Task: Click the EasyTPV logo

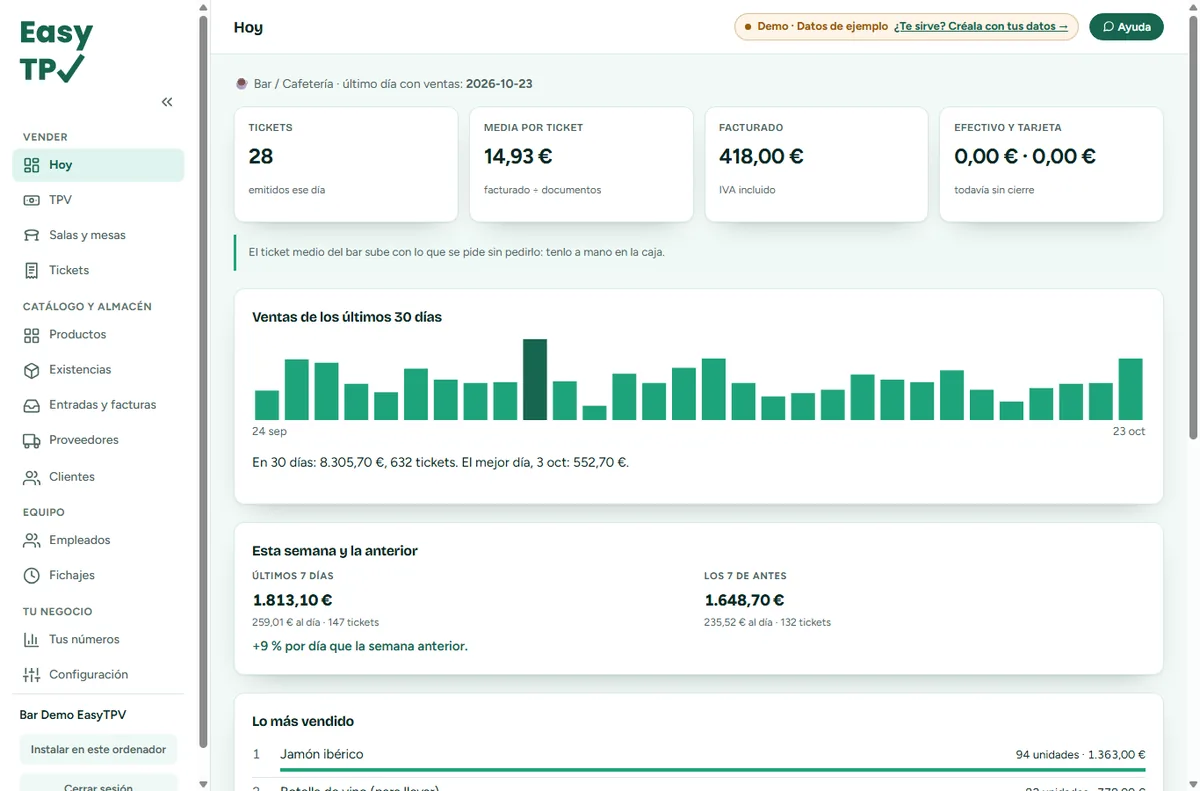Action: coord(56,51)
